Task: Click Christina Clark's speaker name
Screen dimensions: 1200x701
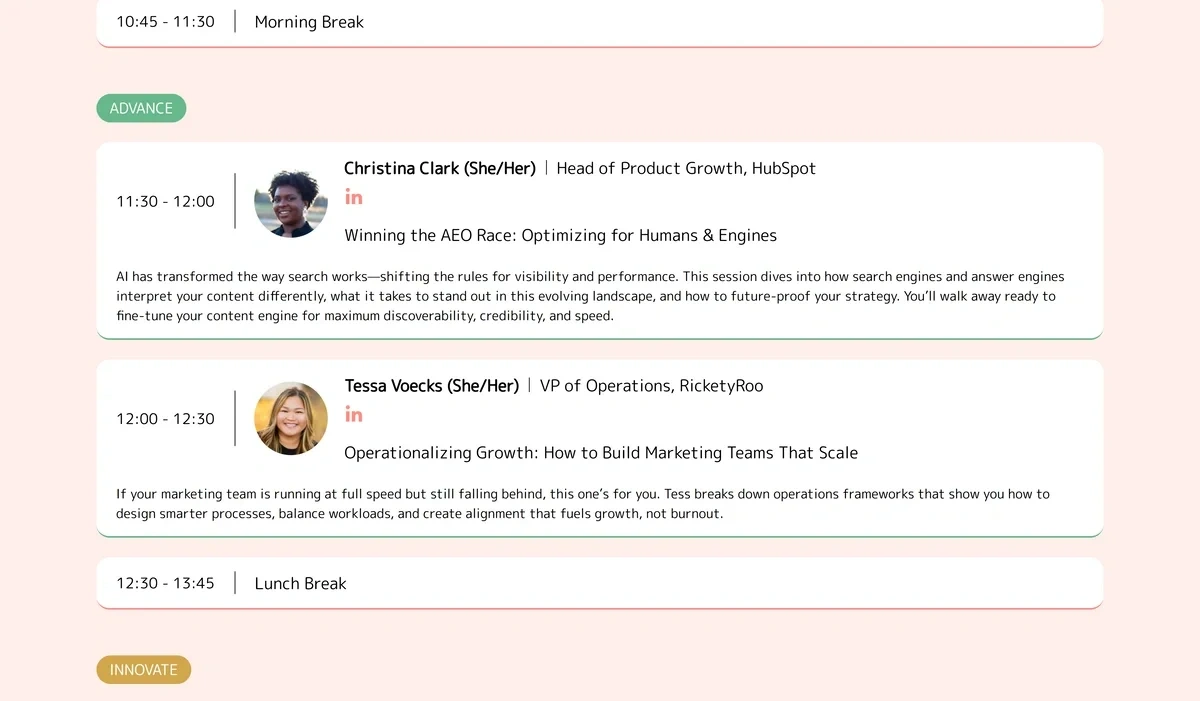Action: coord(440,168)
